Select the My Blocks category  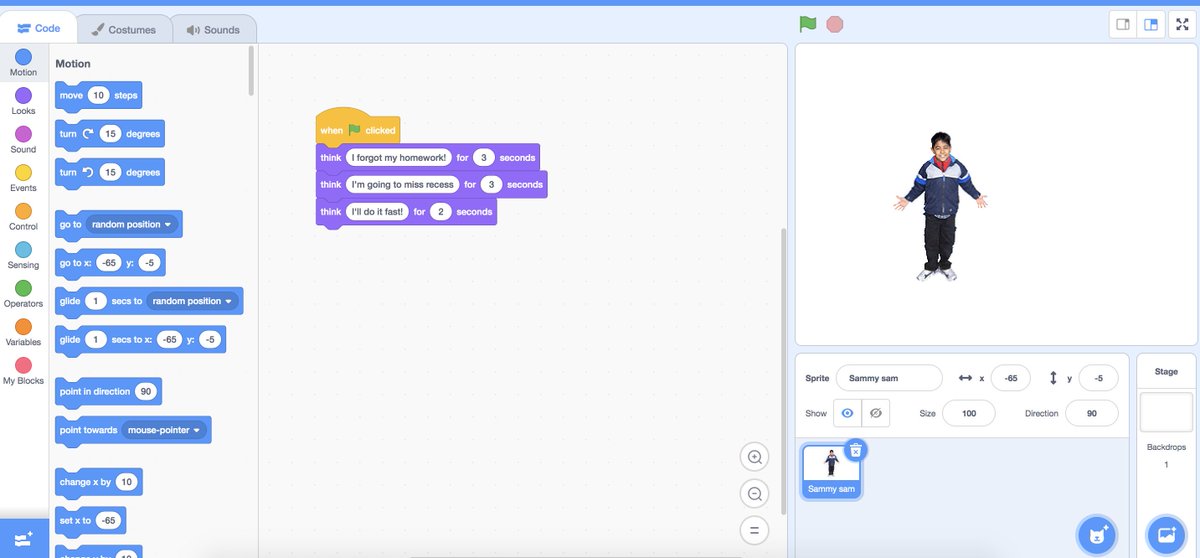click(23, 371)
